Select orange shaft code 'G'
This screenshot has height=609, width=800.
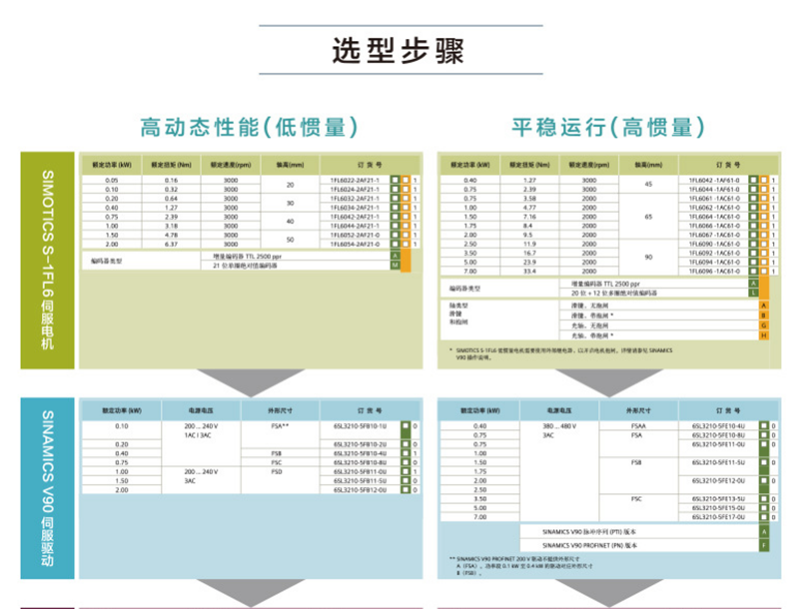764,325
